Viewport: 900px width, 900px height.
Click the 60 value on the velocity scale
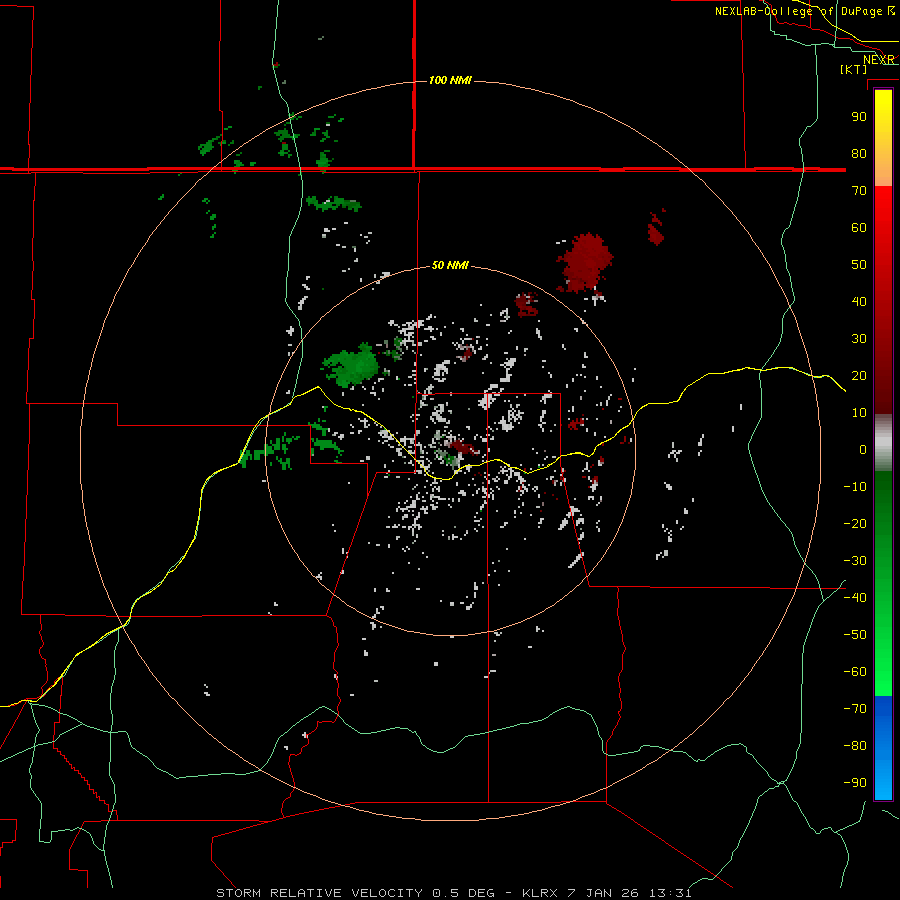point(859,227)
